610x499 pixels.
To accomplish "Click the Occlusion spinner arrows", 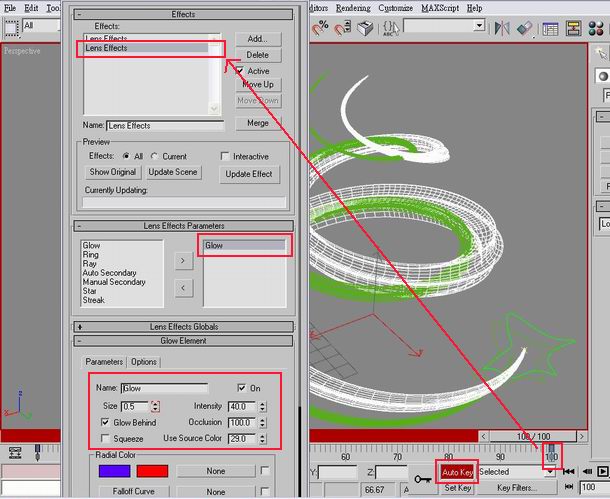I will pos(263,422).
